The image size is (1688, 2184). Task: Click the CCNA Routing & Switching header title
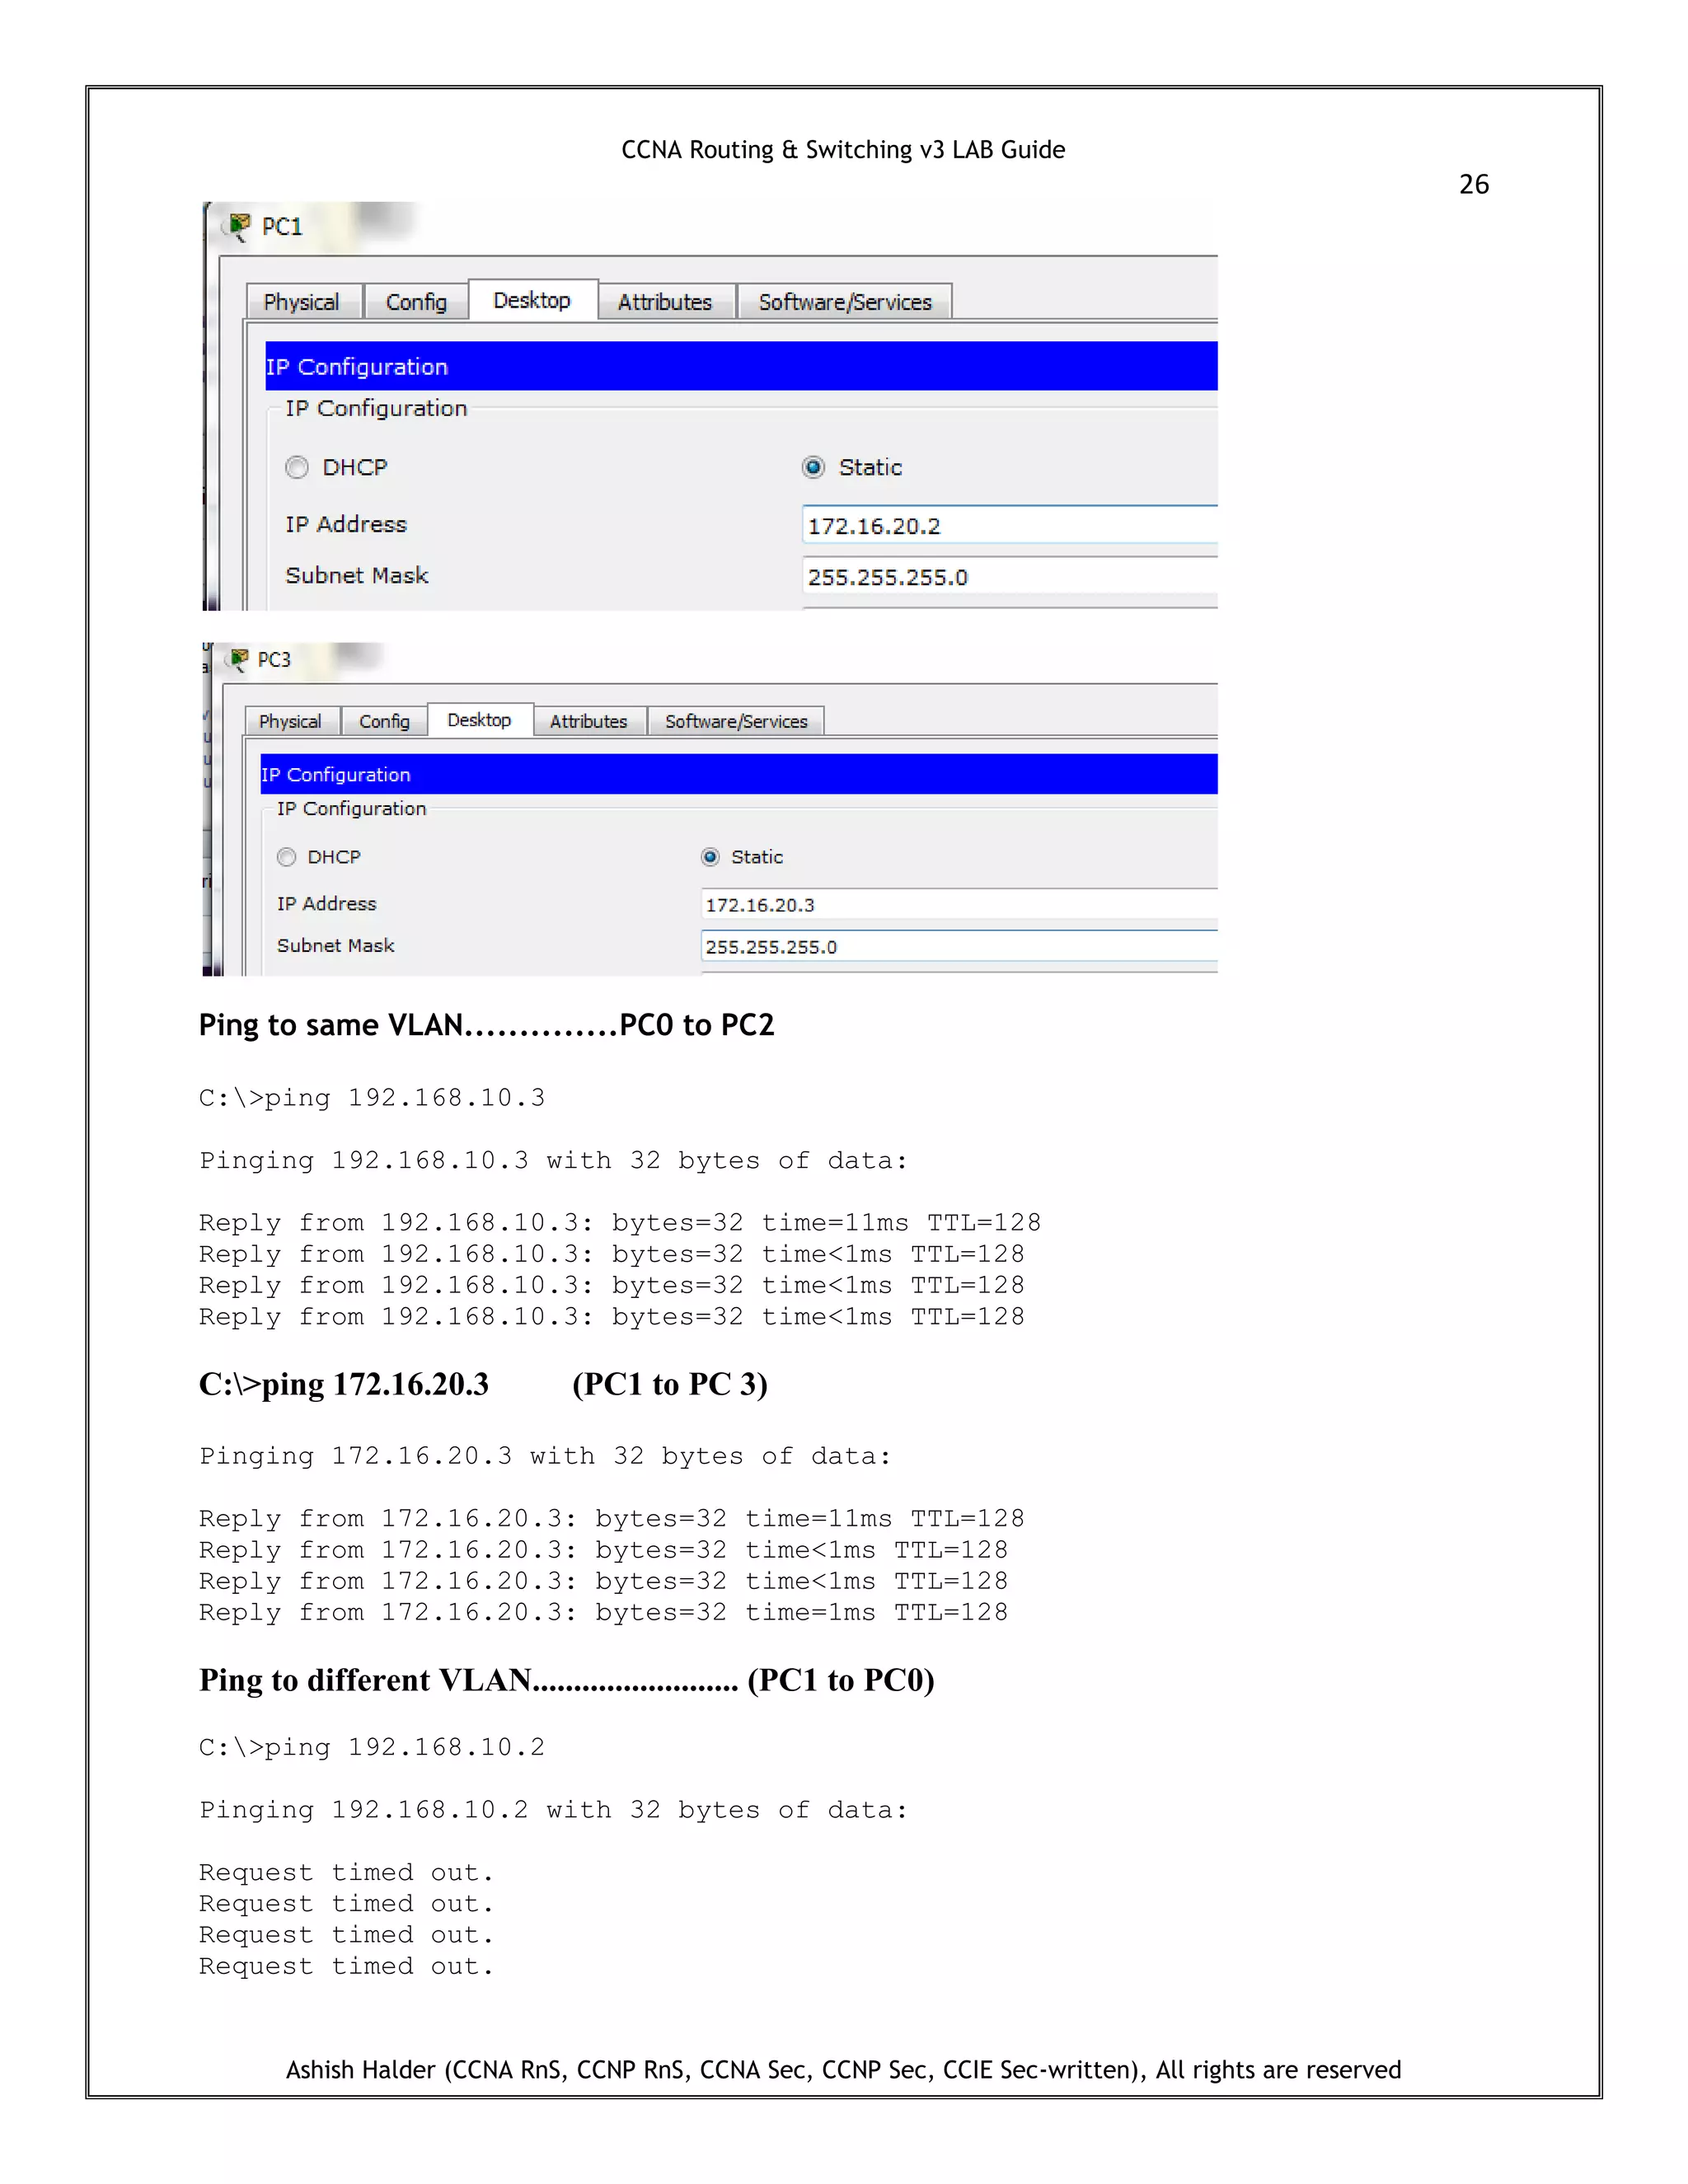click(x=843, y=150)
